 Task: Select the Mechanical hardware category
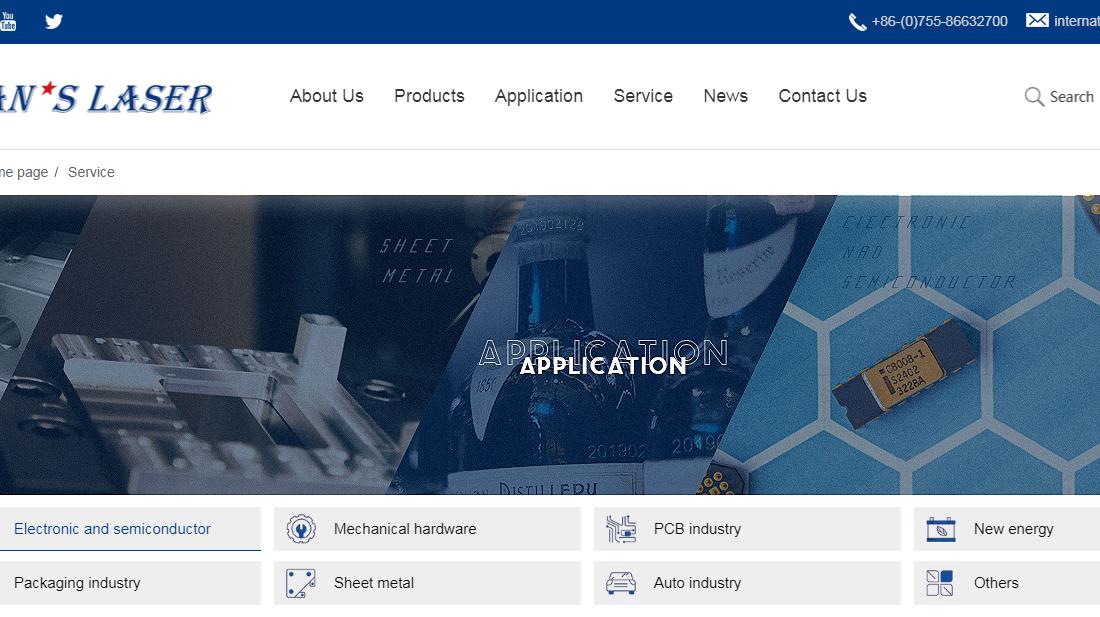pyautogui.click(x=427, y=529)
